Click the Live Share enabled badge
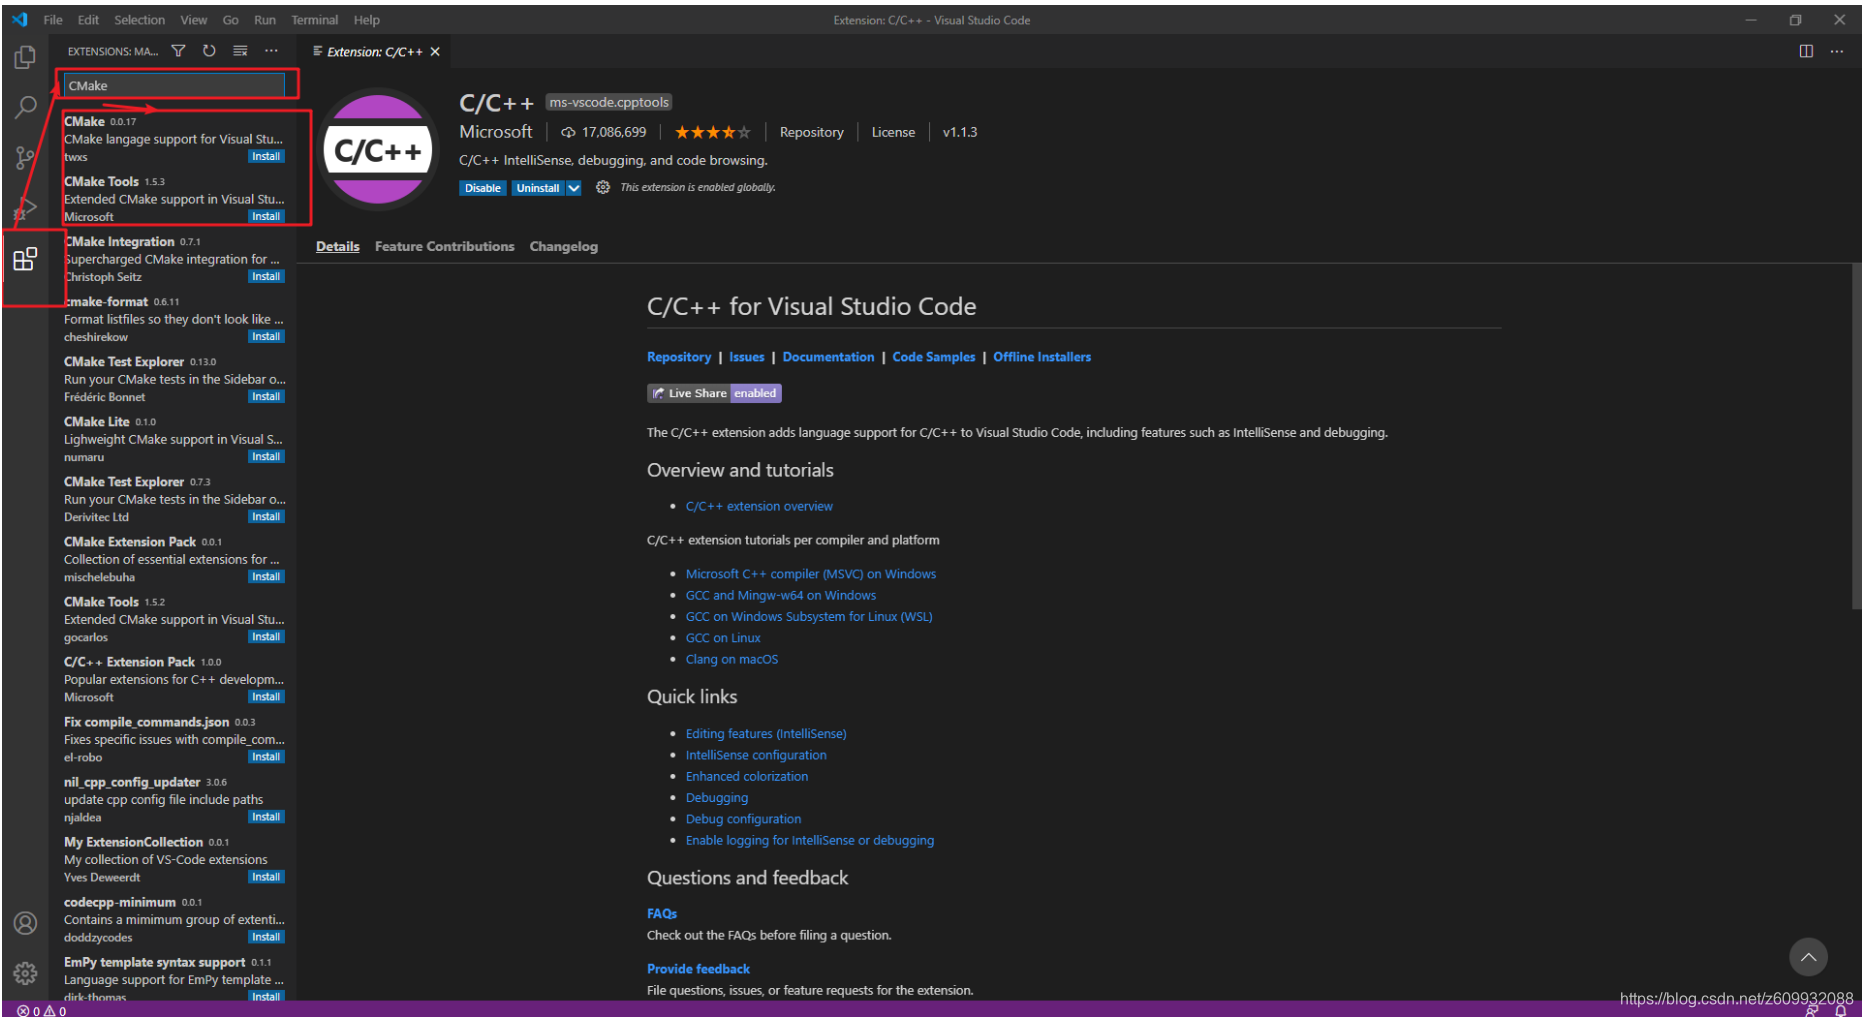Image resolution: width=1864 pixels, height=1018 pixels. pyautogui.click(x=714, y=393)
